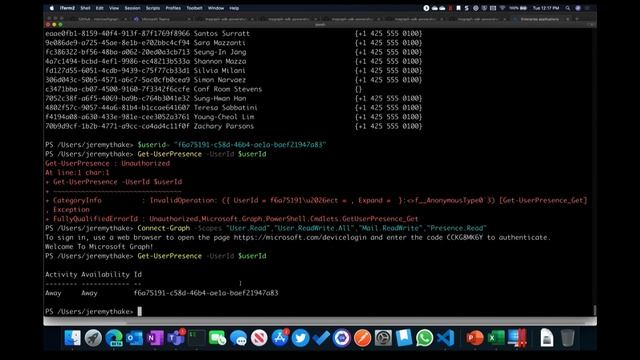Open the News app dock icon
This screenshot has width=640, height=360.
[x=259, y=338]
